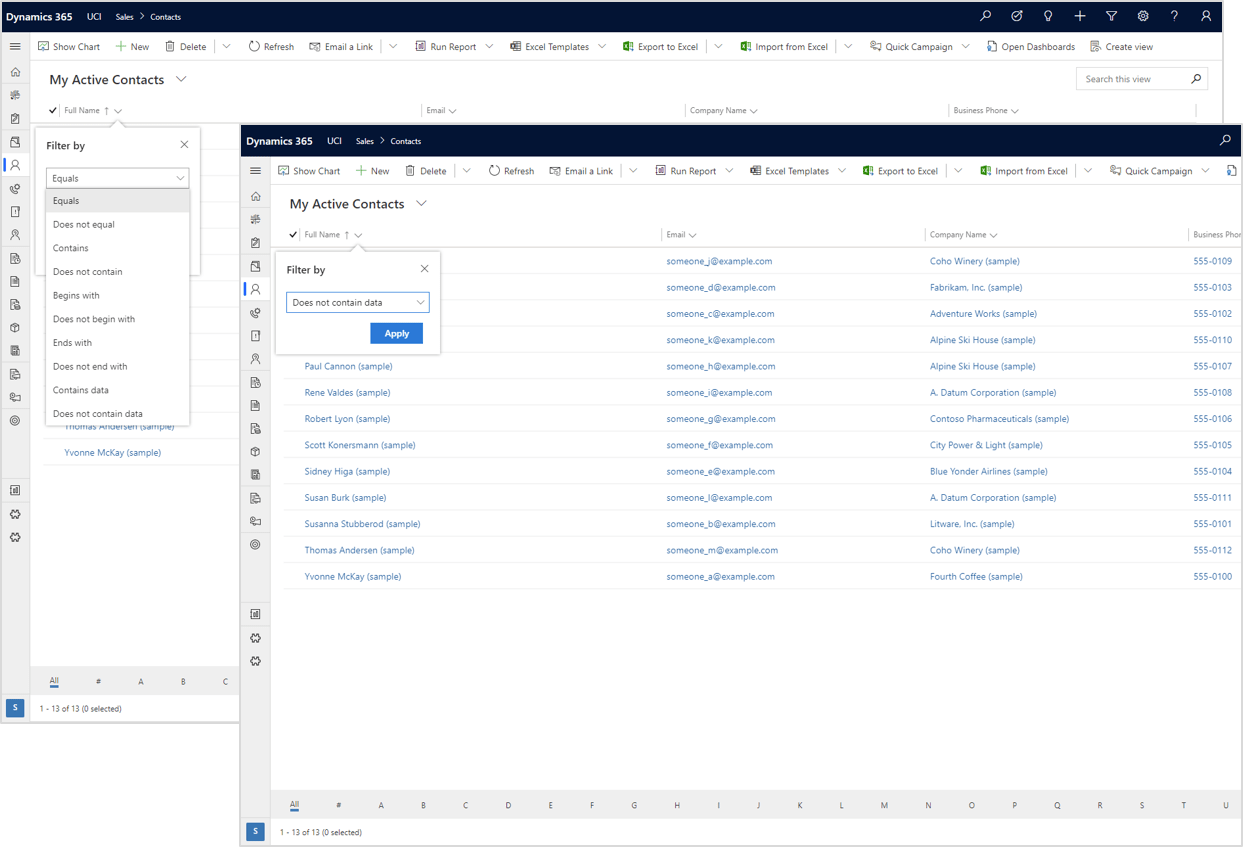The height and width of the screenshot is (847, 1243).
Task: Click Sales in the breadcrumb navigation
Action: (124, 17)
